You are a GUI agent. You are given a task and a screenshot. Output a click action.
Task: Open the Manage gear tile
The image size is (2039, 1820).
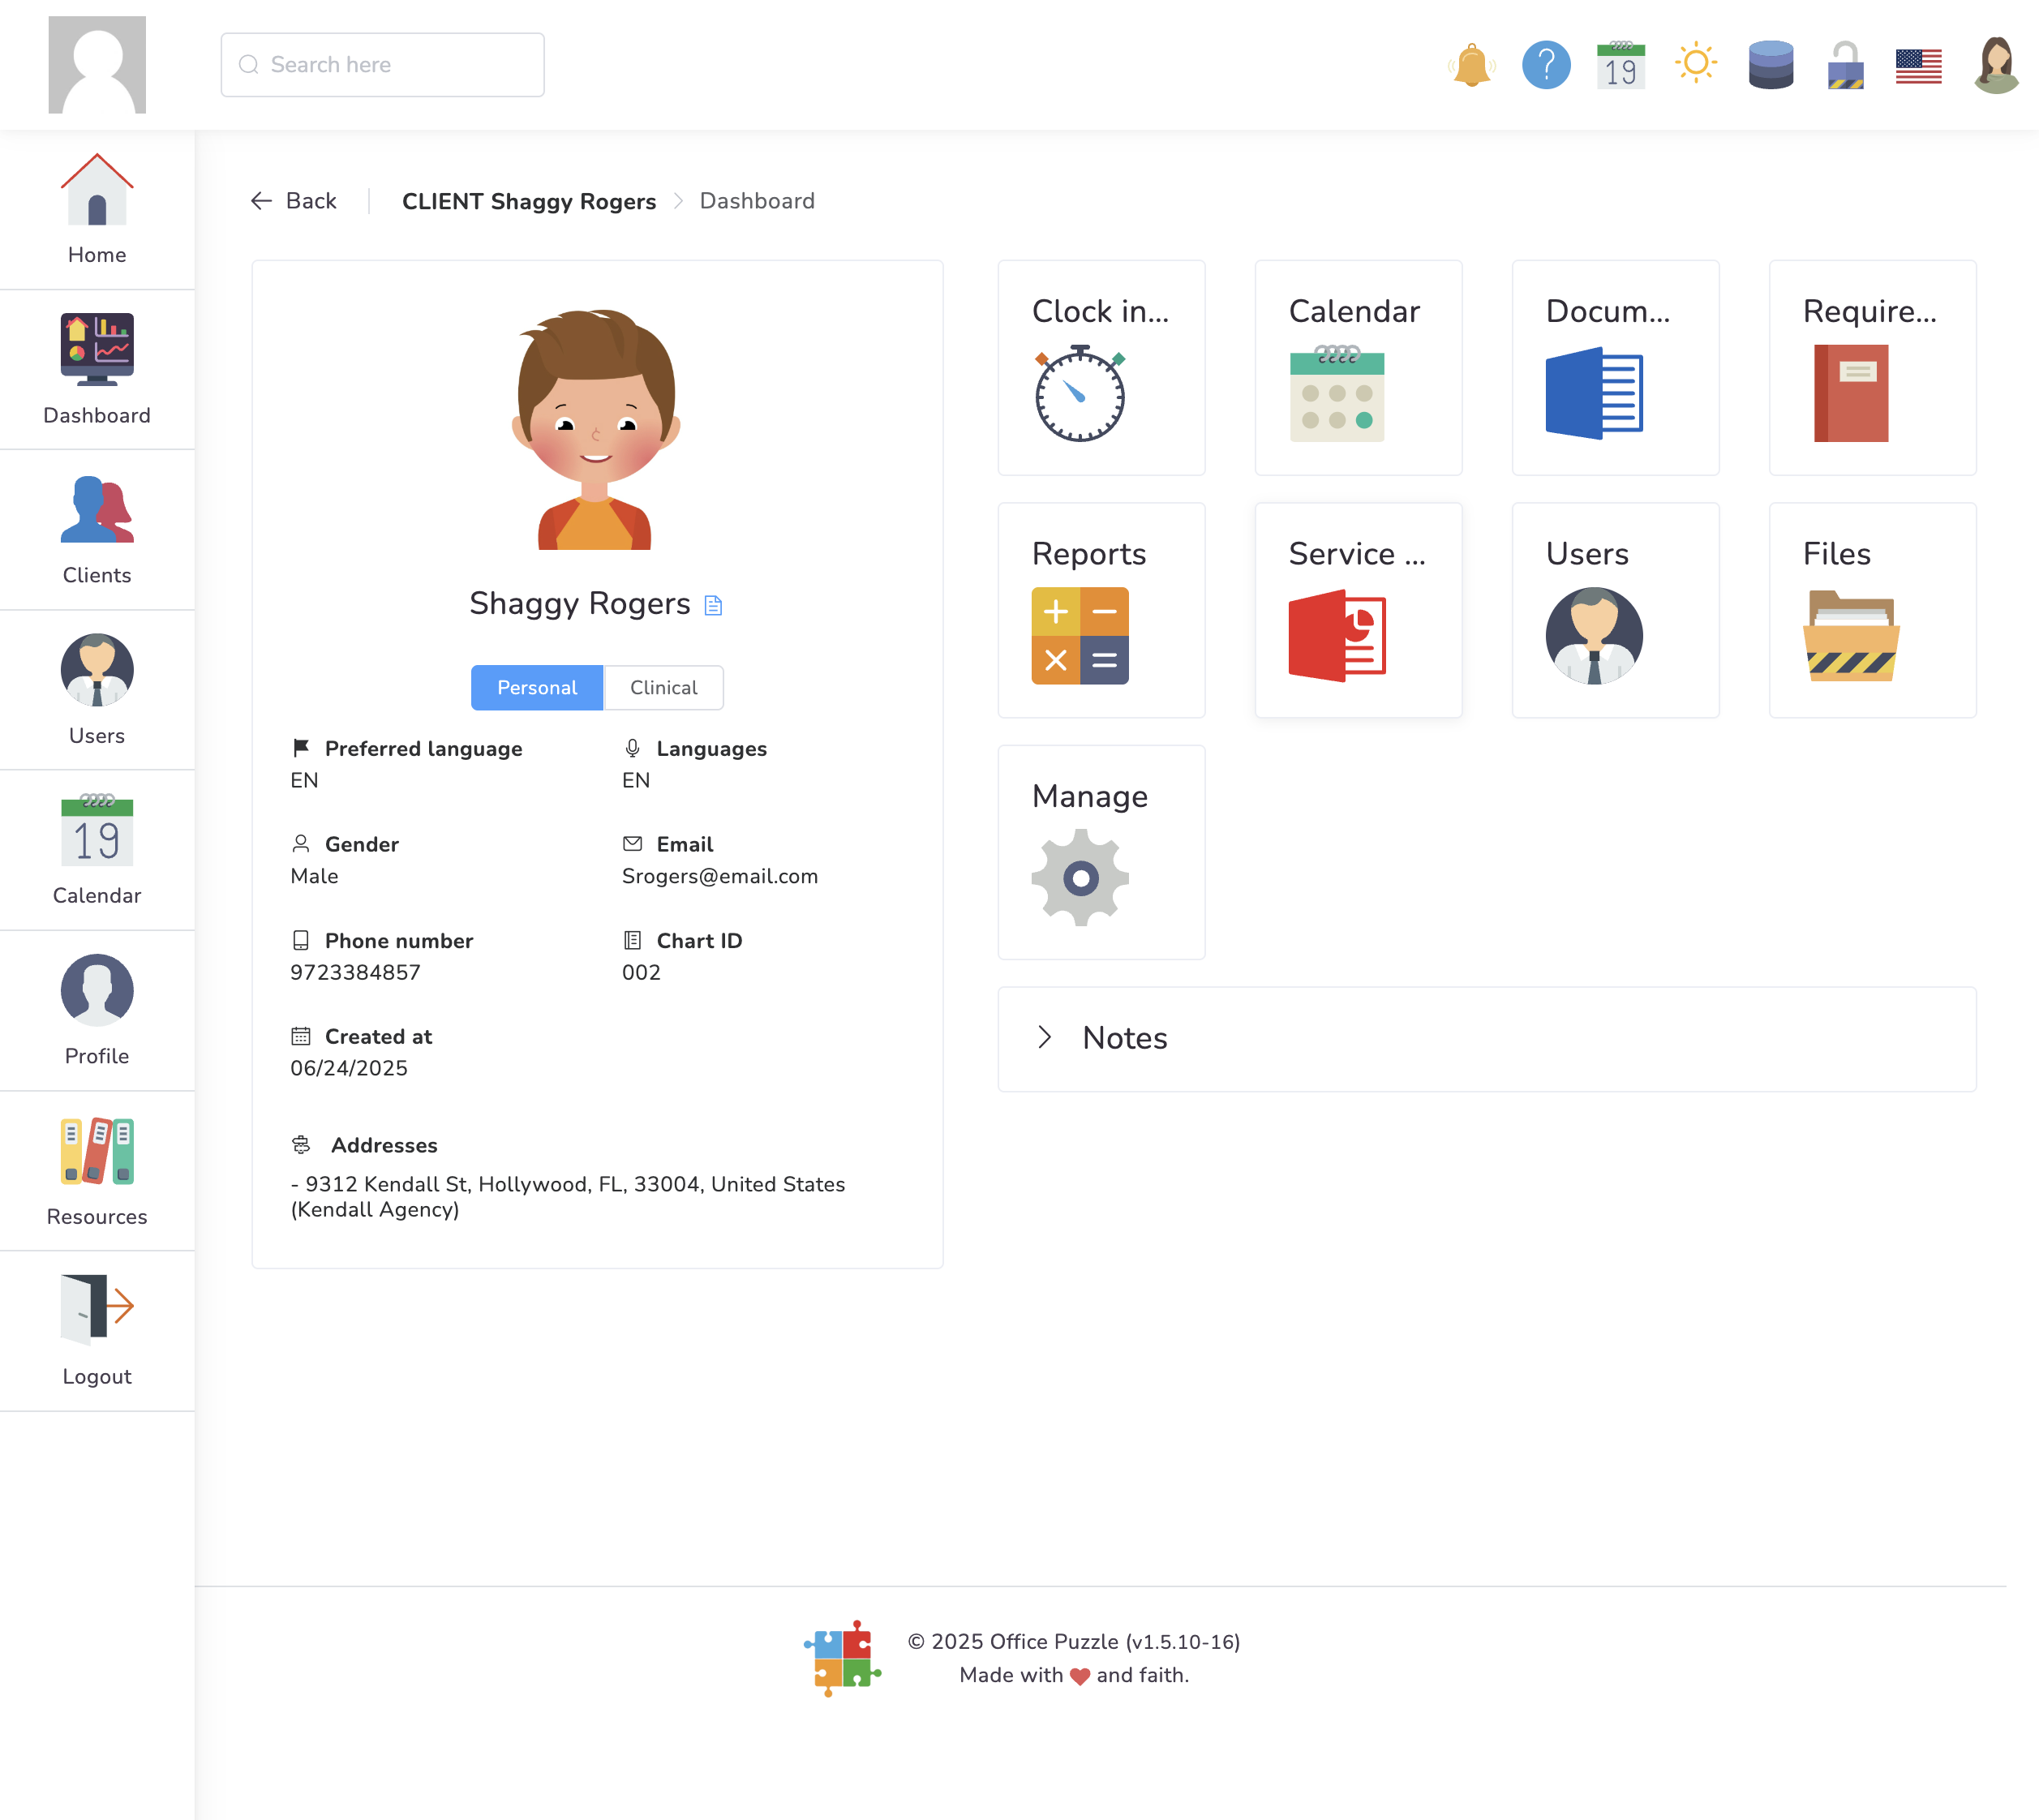pos(1101,852)
